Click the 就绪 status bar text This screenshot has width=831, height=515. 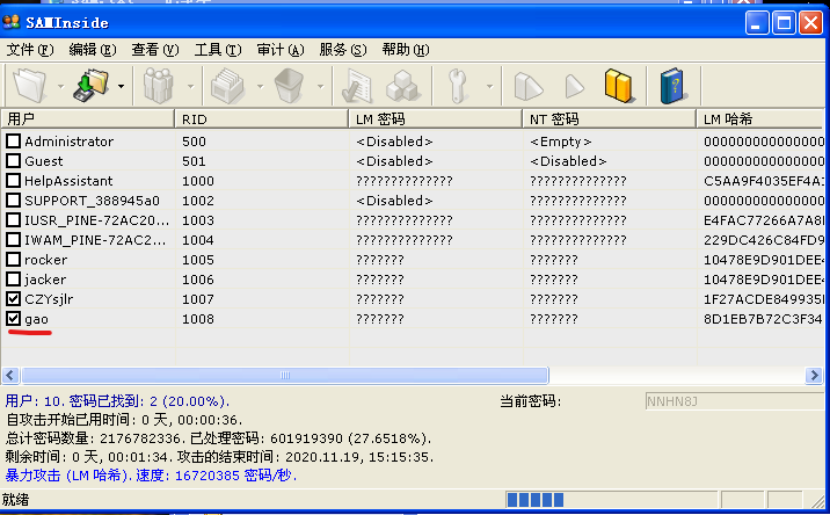tap(15, 499)
